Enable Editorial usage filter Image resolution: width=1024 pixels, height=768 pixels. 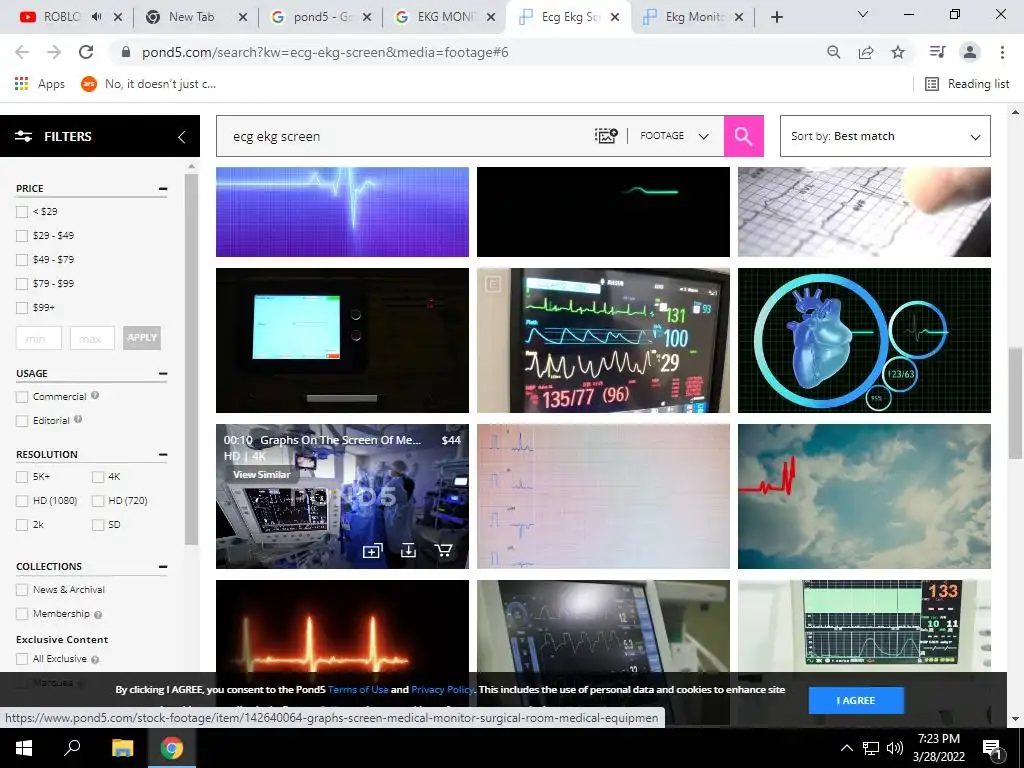coord(22,421)
